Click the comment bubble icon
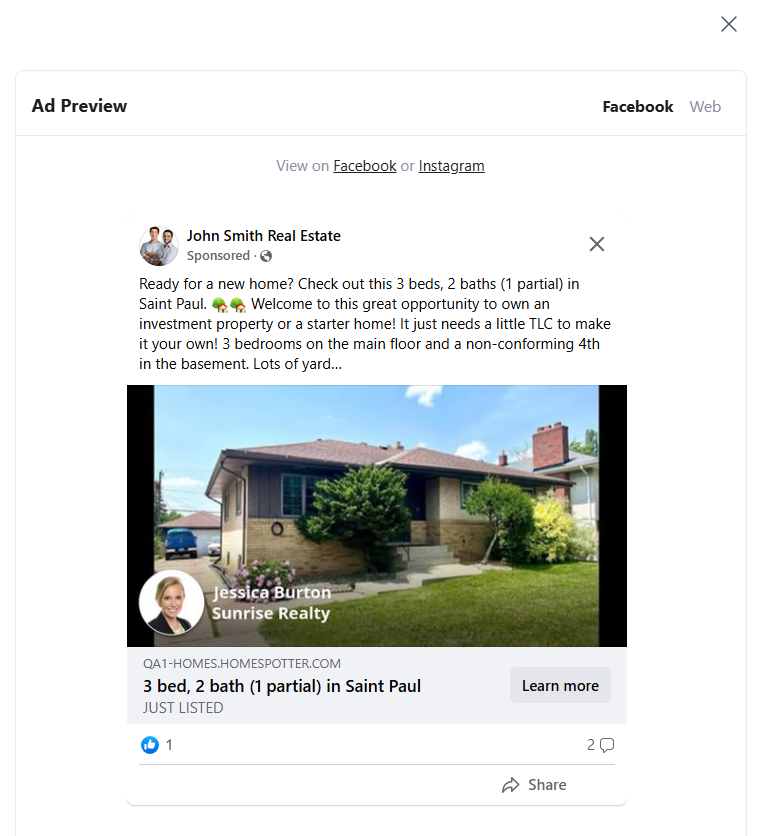The image size is (762, 836). 607,744
